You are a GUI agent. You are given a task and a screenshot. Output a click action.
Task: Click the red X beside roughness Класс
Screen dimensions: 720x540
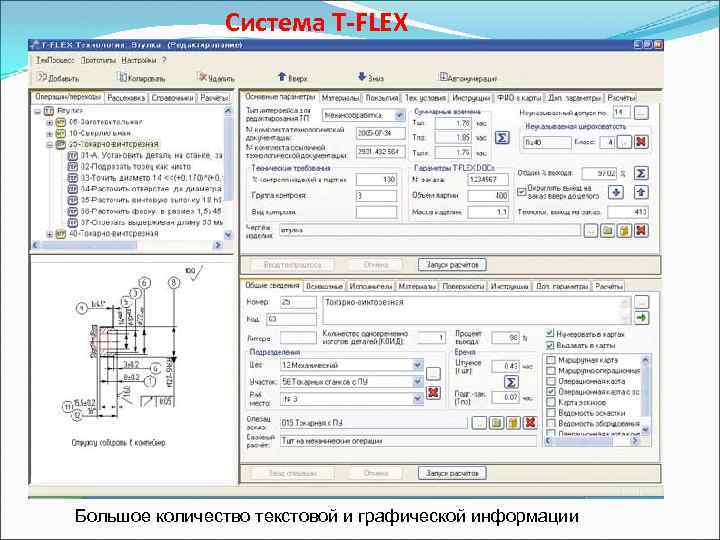pos(641,142)
